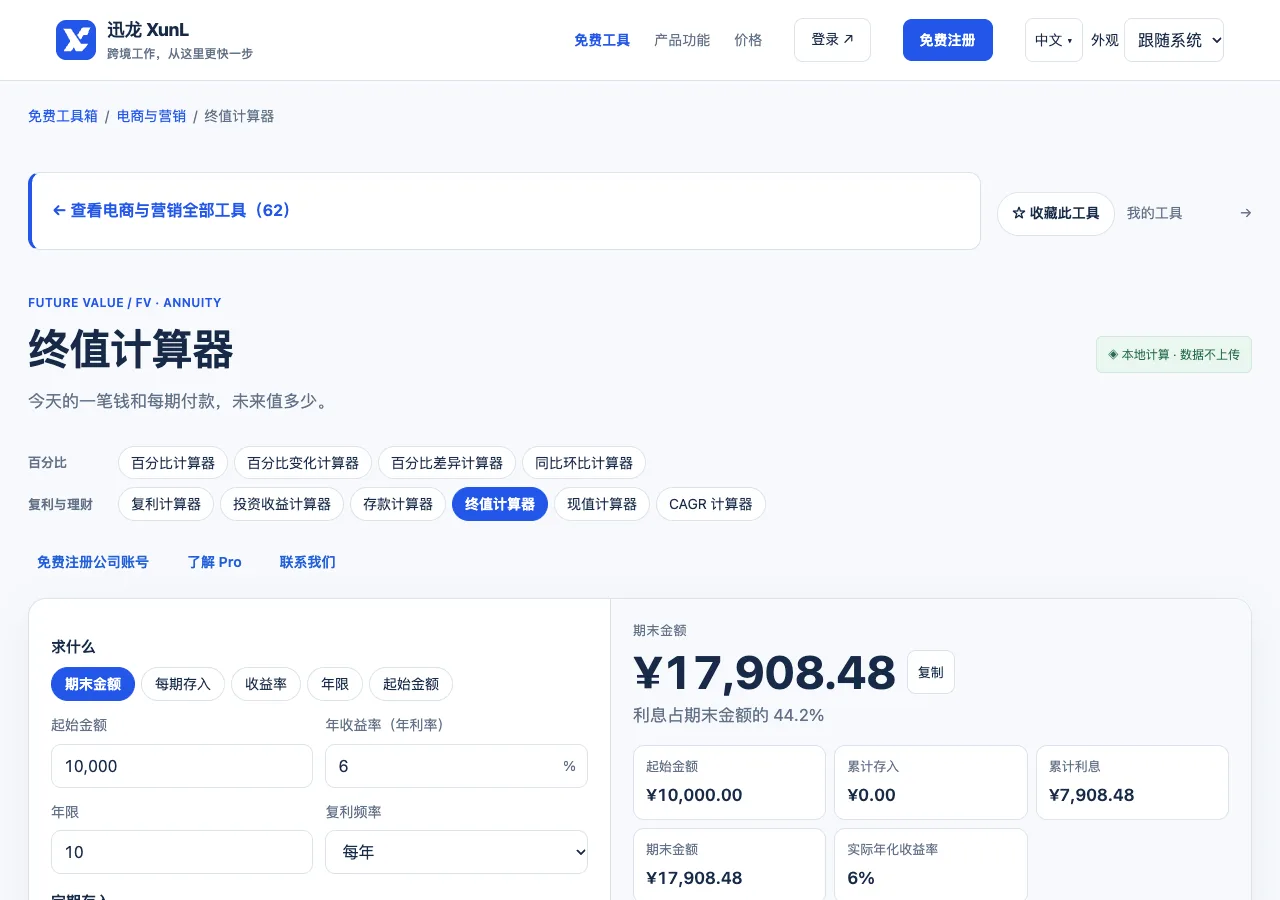
Task: Open 百分比计算器 tool
Action: [x=173, y=463]
